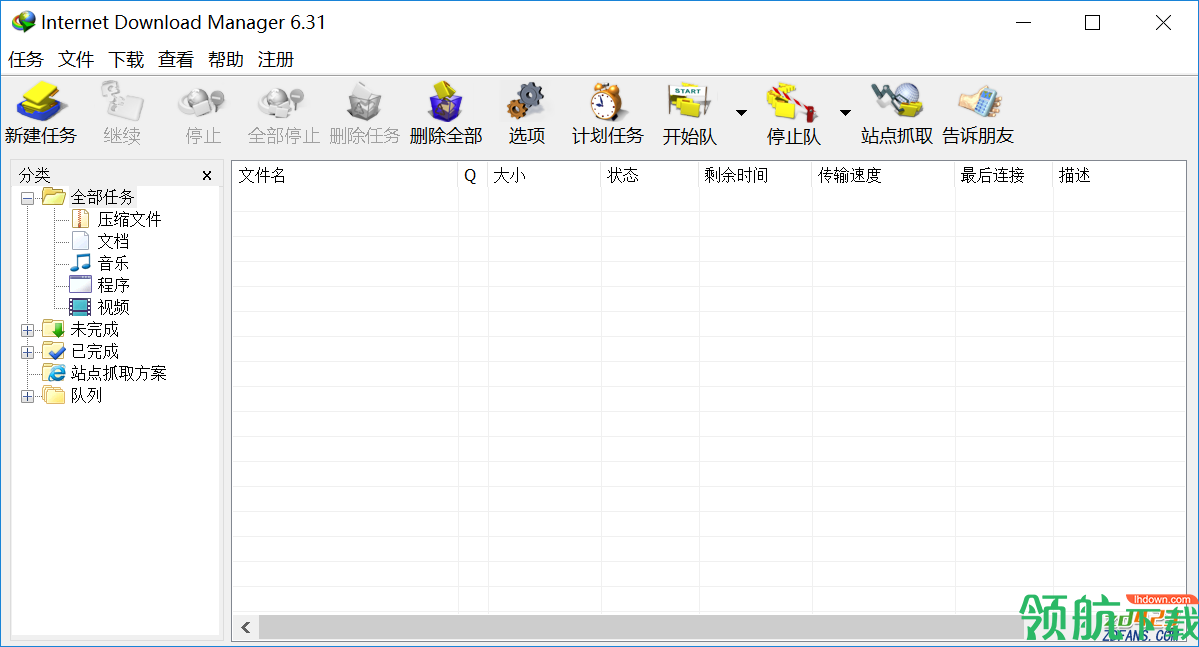This screenshot has height=647, width=1199.
Task: Expand the 未完成 tree node
Action: (28, 330)
